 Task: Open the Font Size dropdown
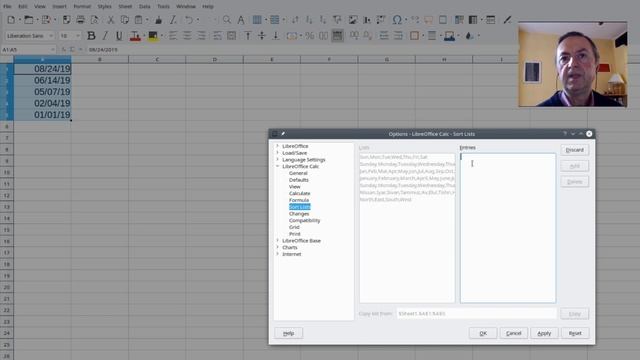point(78,36)
